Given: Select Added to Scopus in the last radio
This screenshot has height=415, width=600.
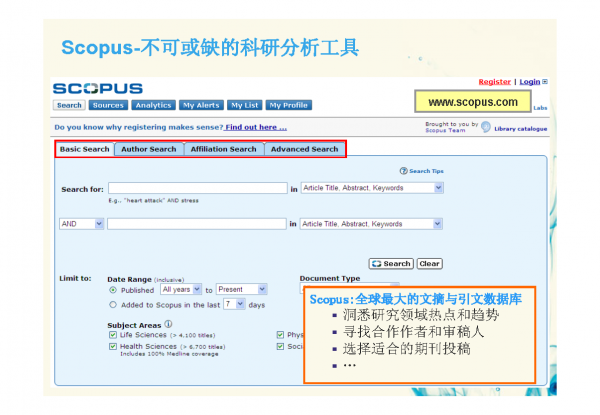Looking at the screenshot, I should [x=113, y=304].
